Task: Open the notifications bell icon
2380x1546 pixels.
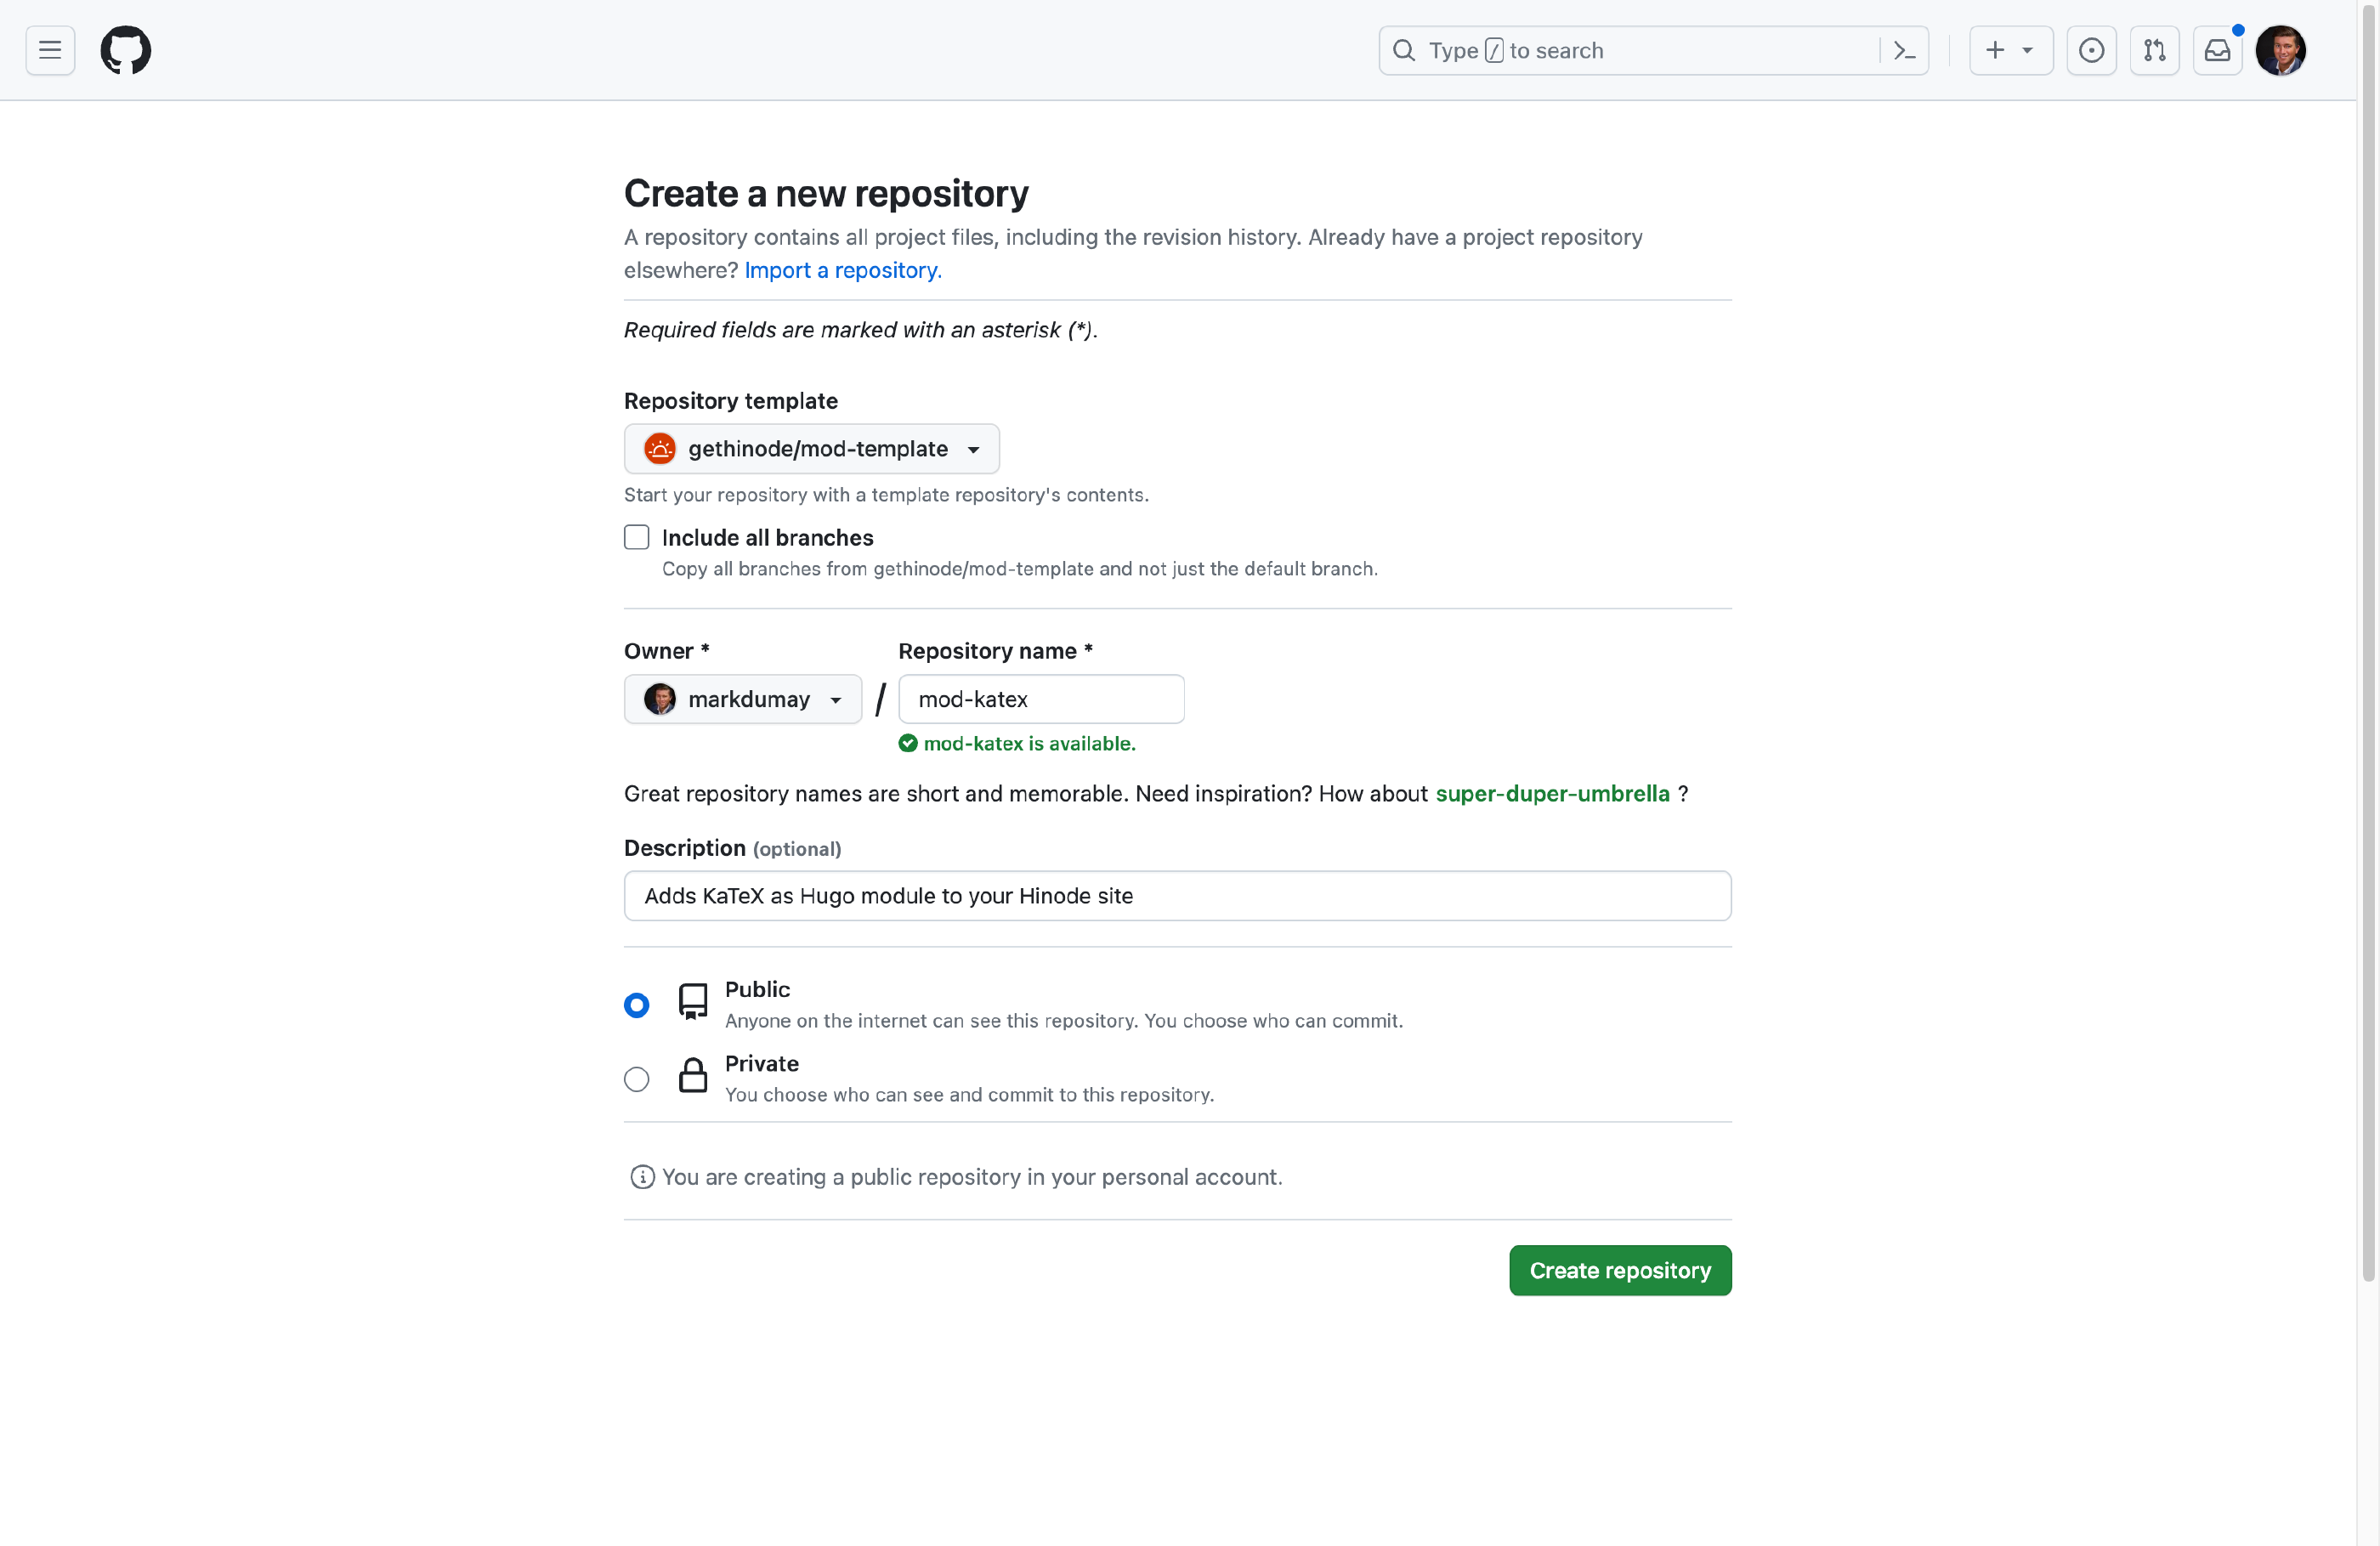Action: point(2217,48)
